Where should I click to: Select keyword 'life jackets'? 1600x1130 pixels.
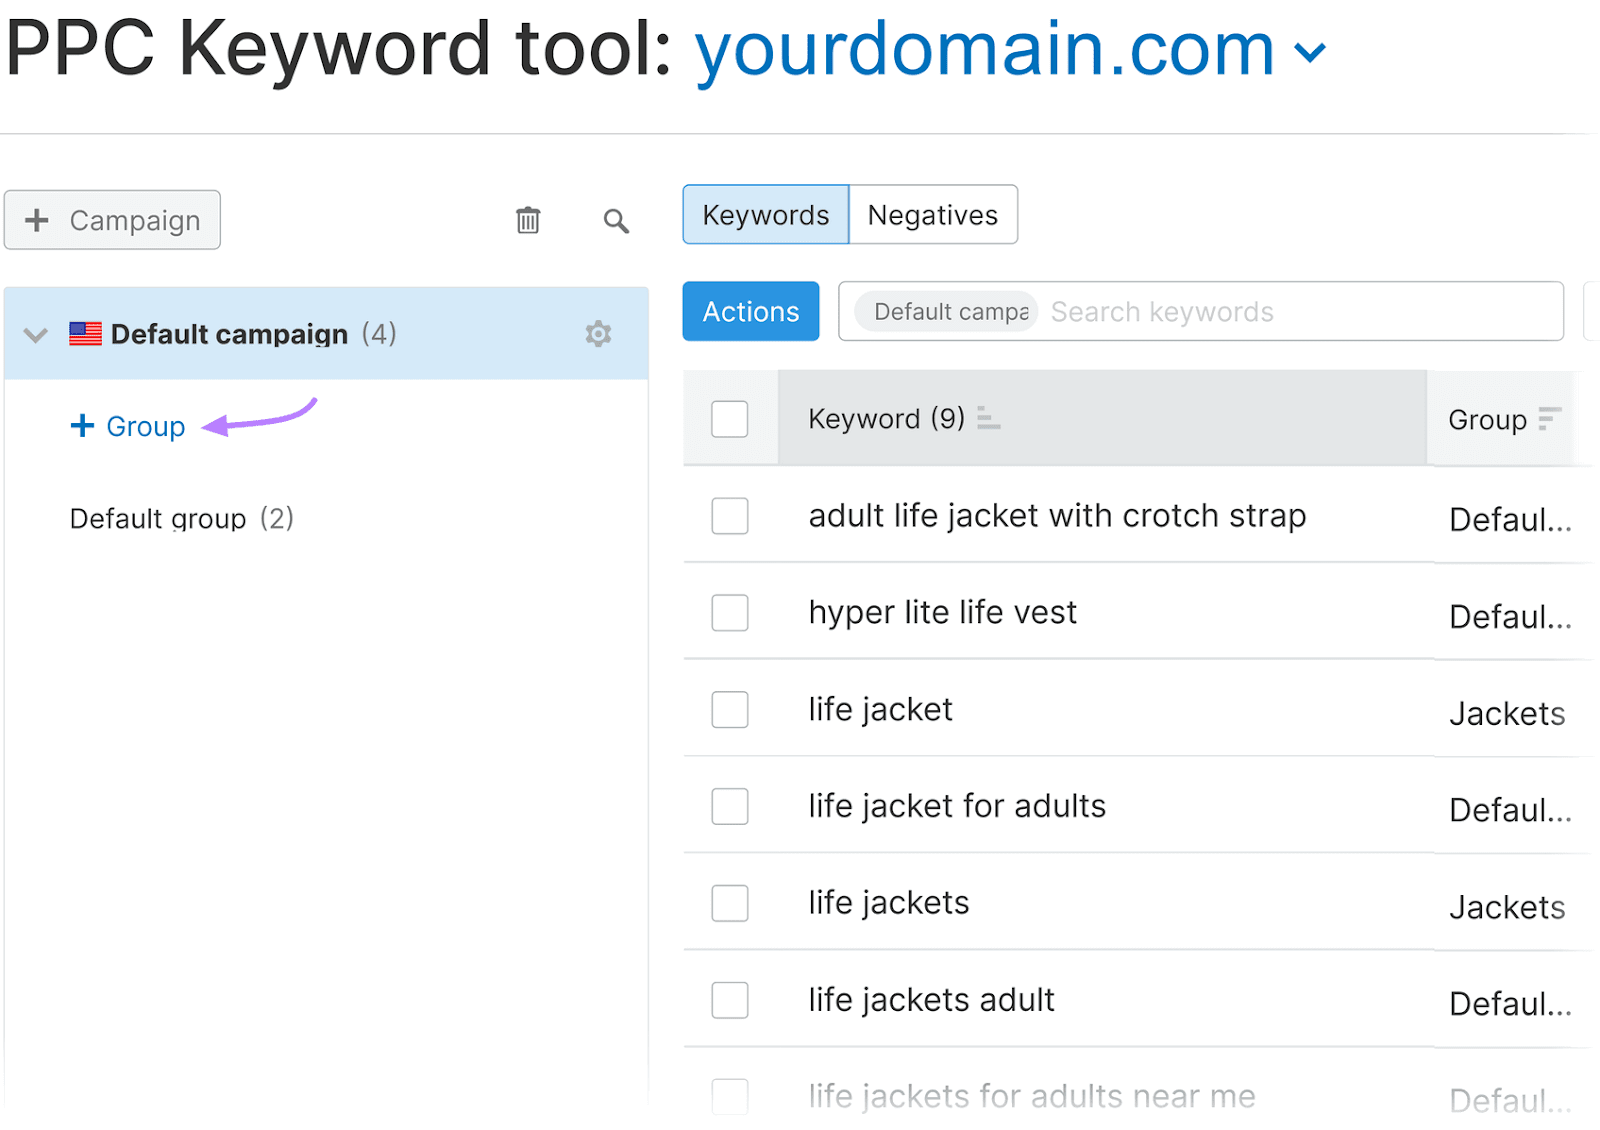point(889,903)
